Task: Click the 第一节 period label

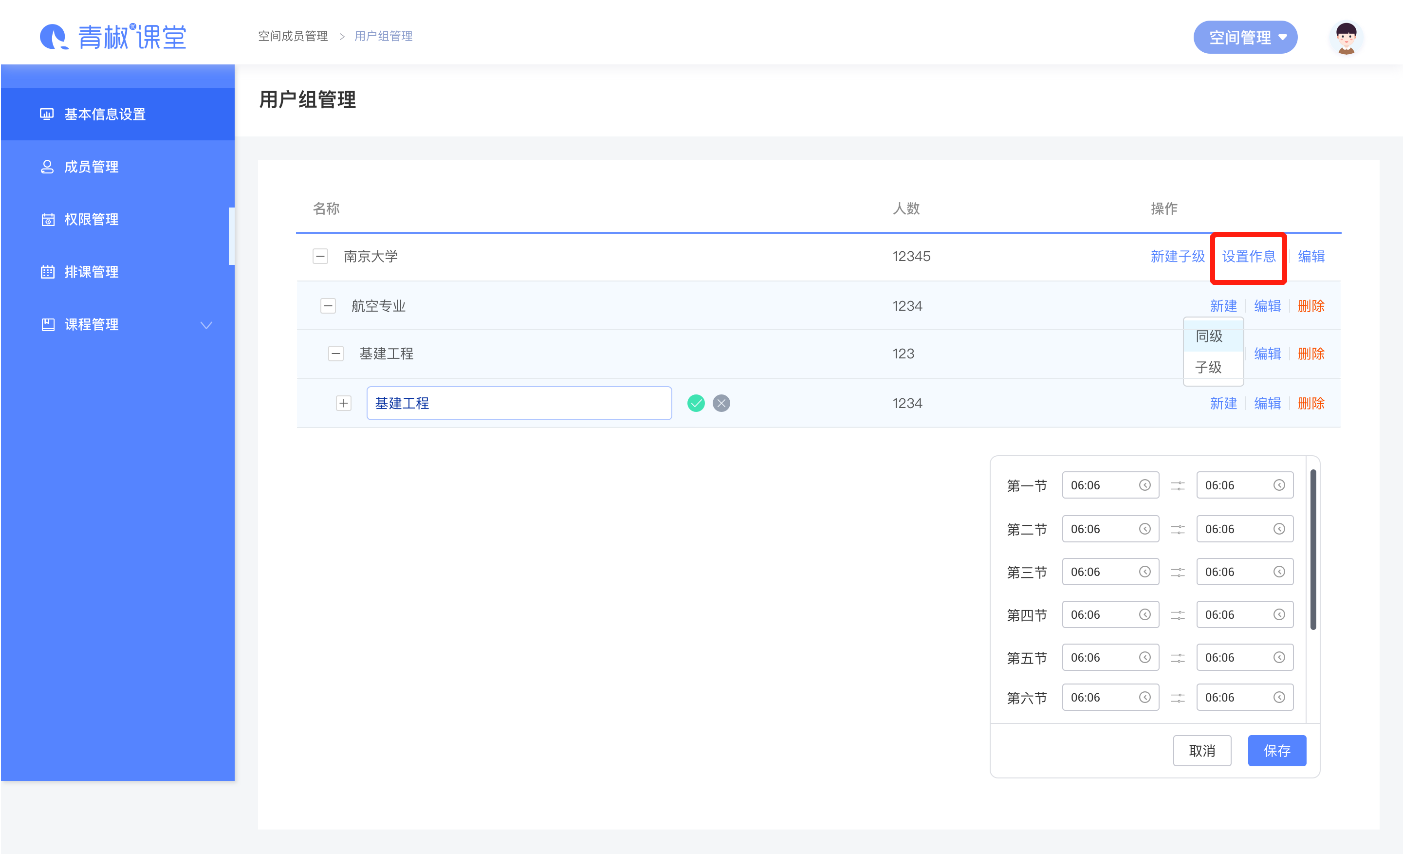Action: pyautogui.click(x=1027, y=486)
